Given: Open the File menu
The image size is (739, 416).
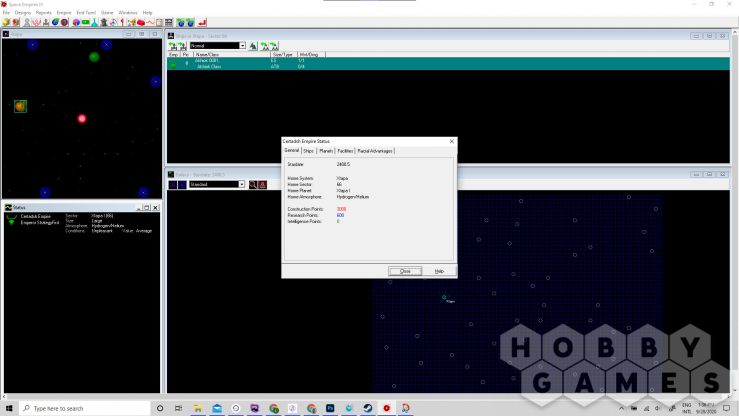Looking at the screenshot, I should (6, 13).
